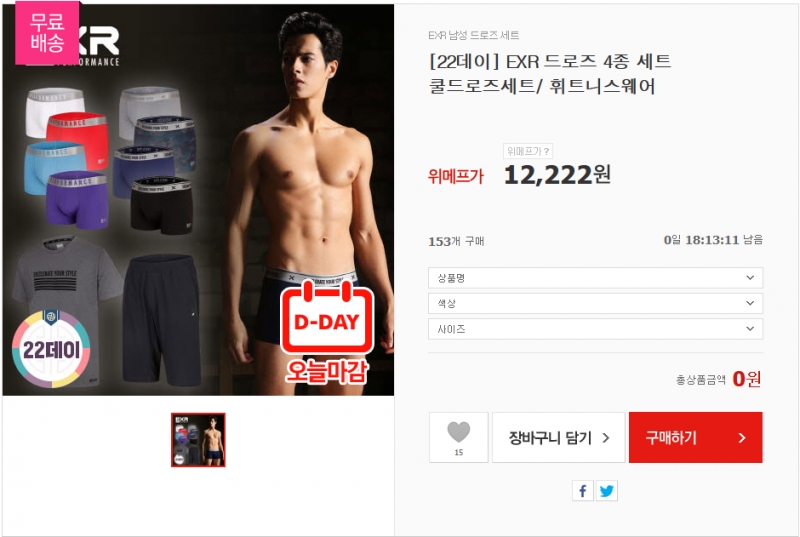
Task: Click the 장바구니 담기 cart button
Action: coord(559,438)
